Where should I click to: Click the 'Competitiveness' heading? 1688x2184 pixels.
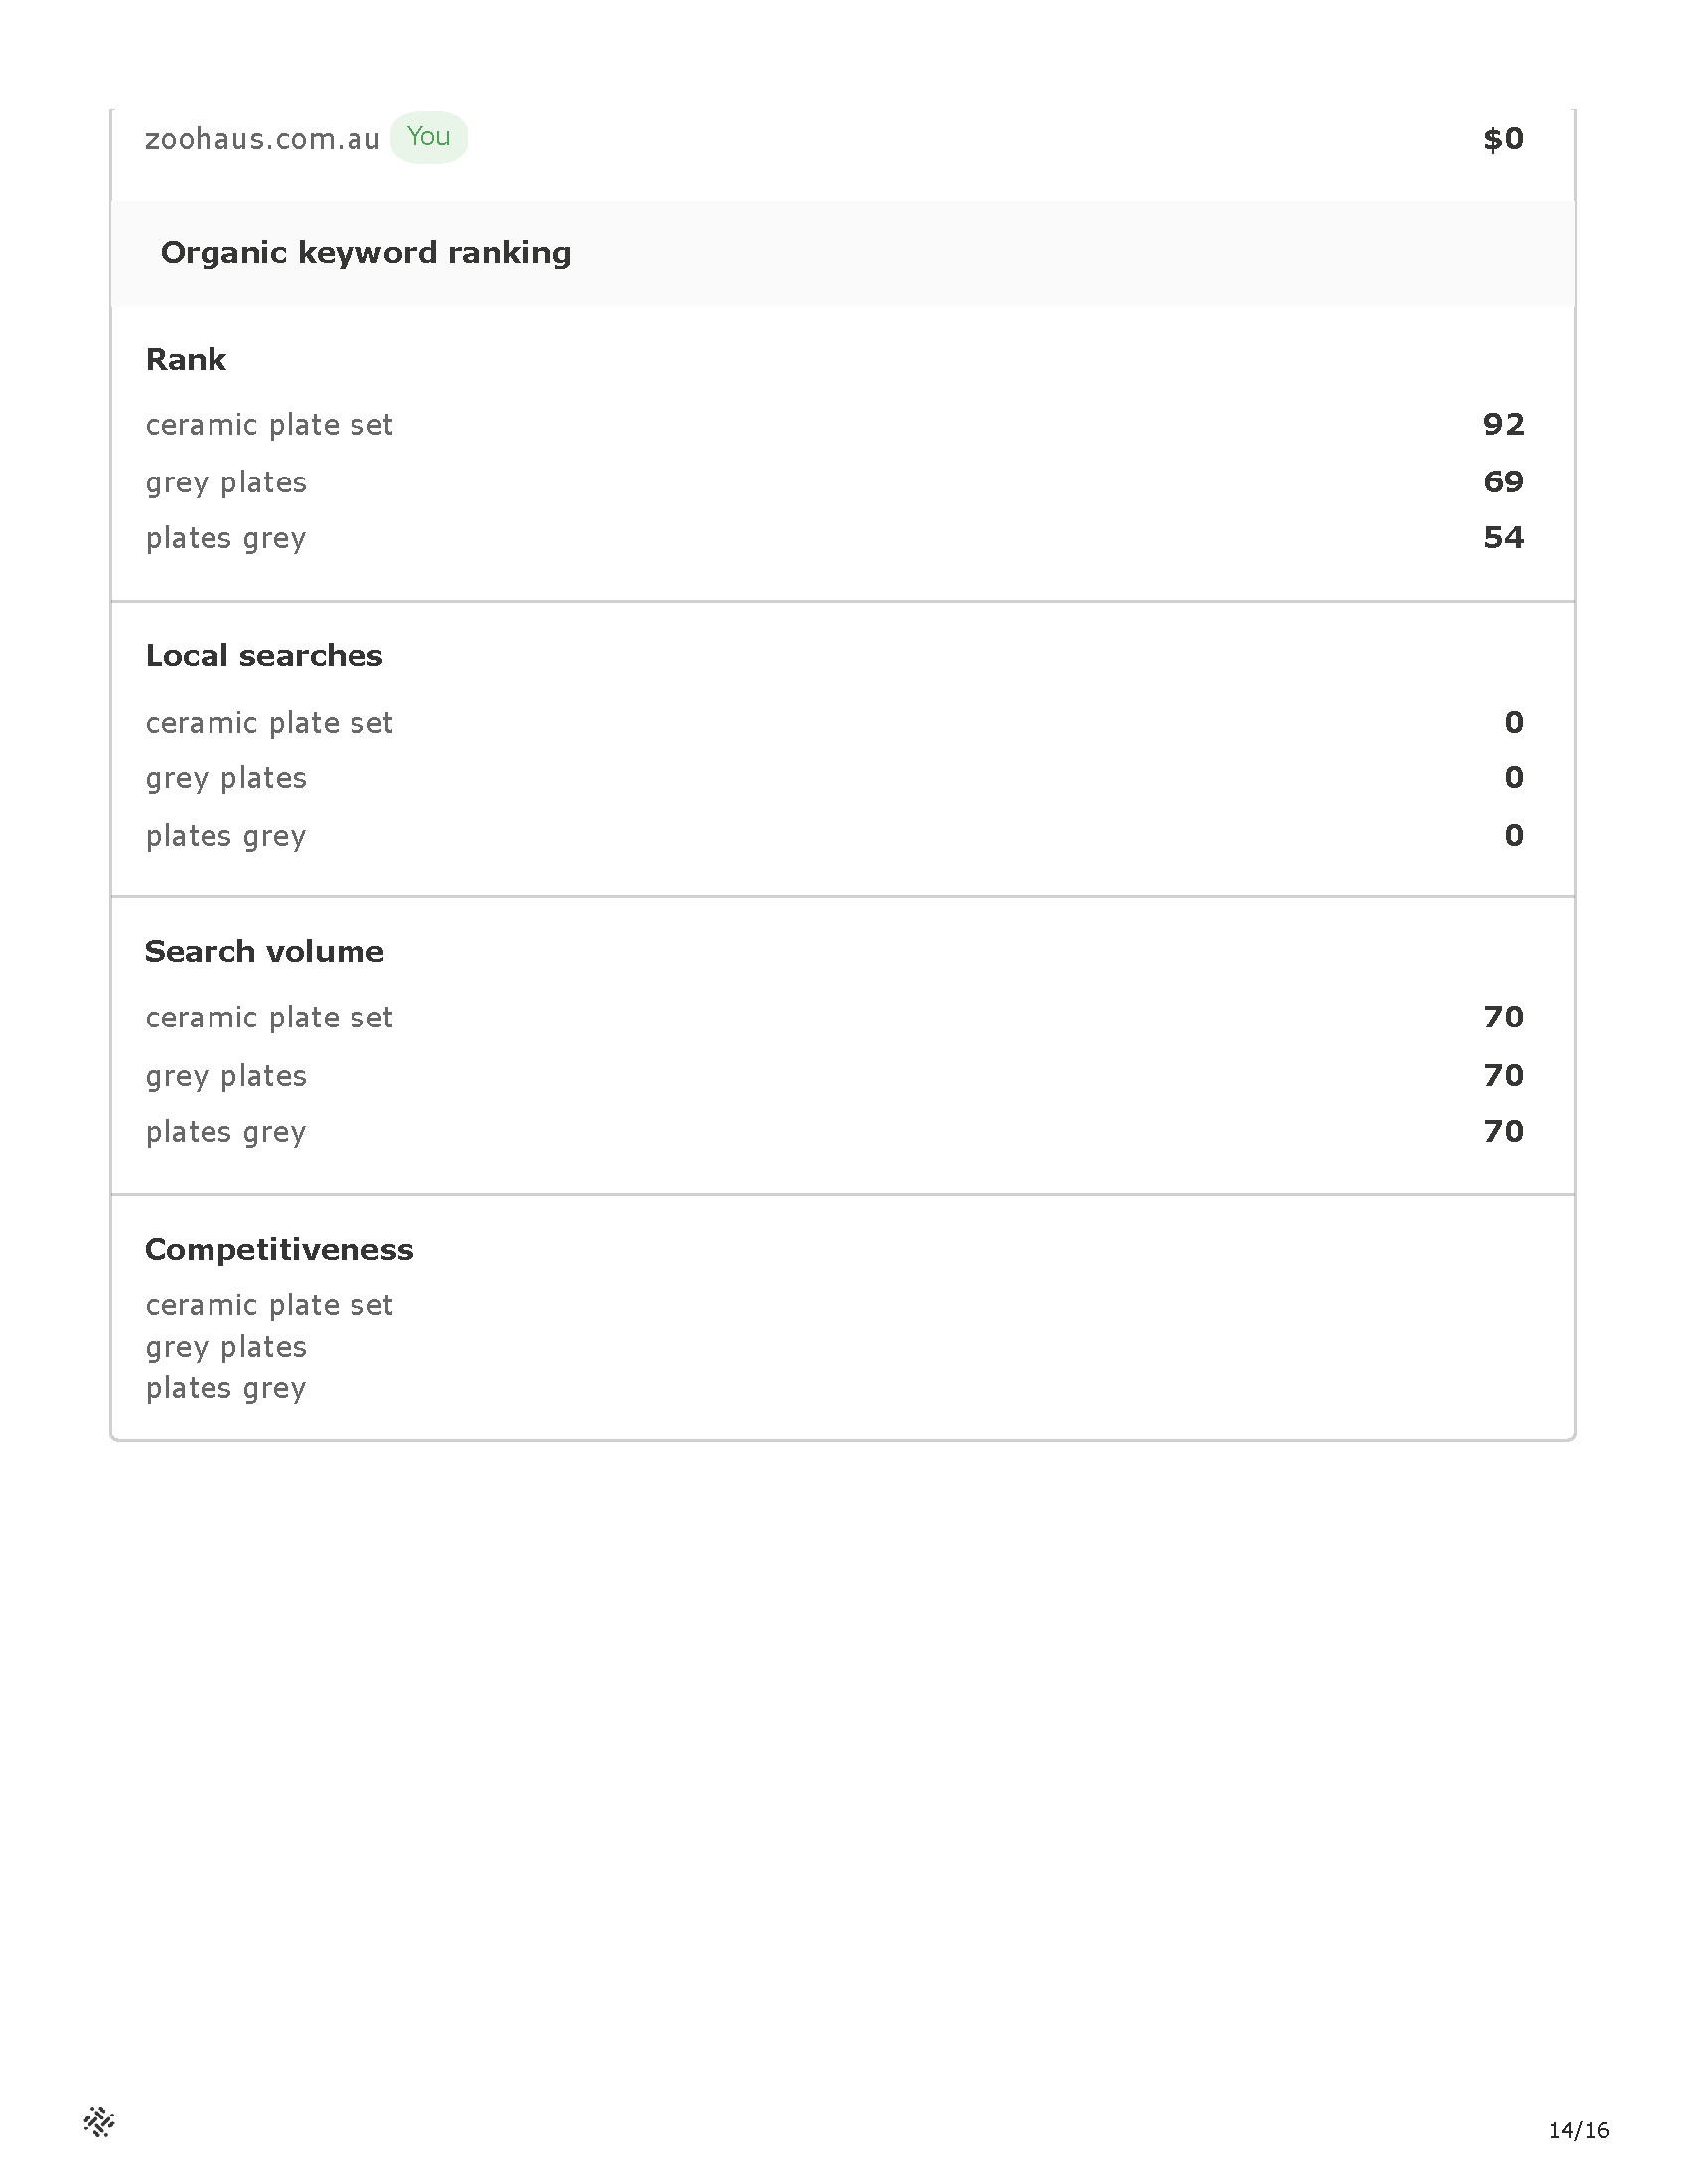[279, 1250]
